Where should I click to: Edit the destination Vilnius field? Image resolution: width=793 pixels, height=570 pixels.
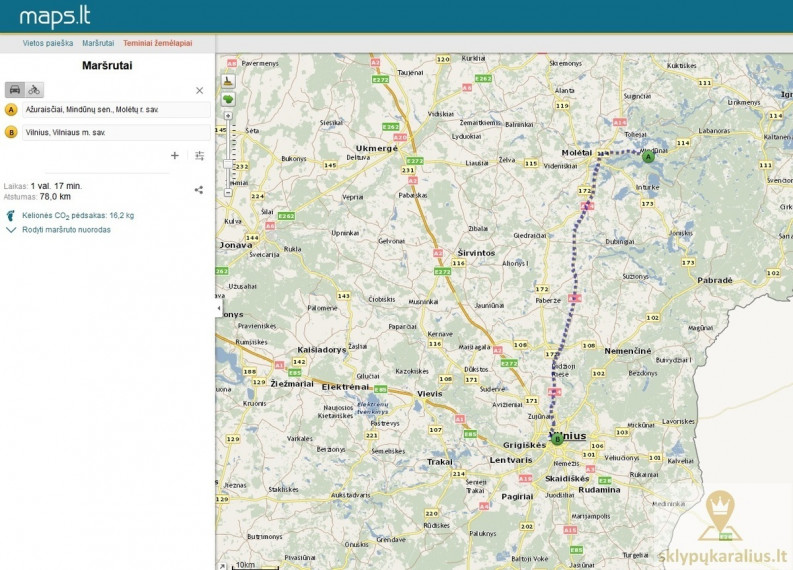(116, 132)
